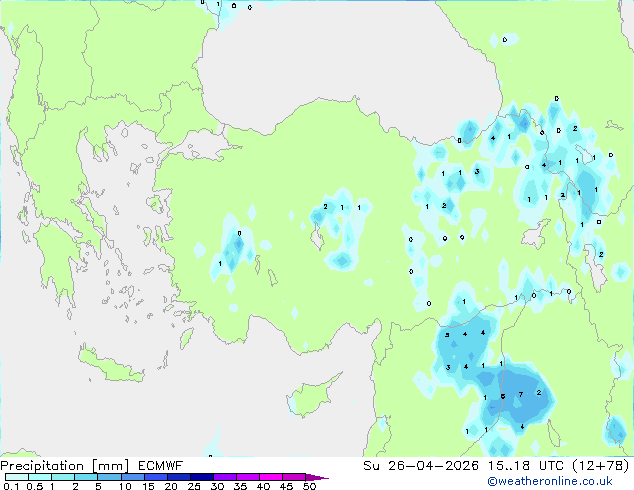
Task: Select the 40–45 mm bright pink swatch
Action: (271, 477)
